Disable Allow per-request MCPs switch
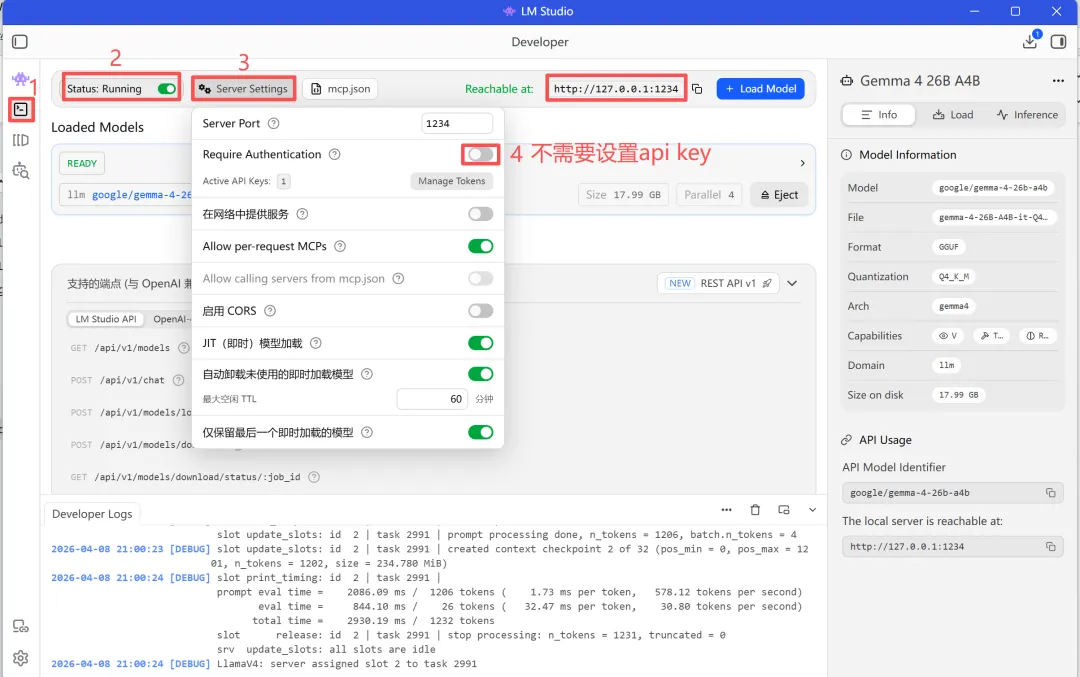 click(x=480, y=246)
